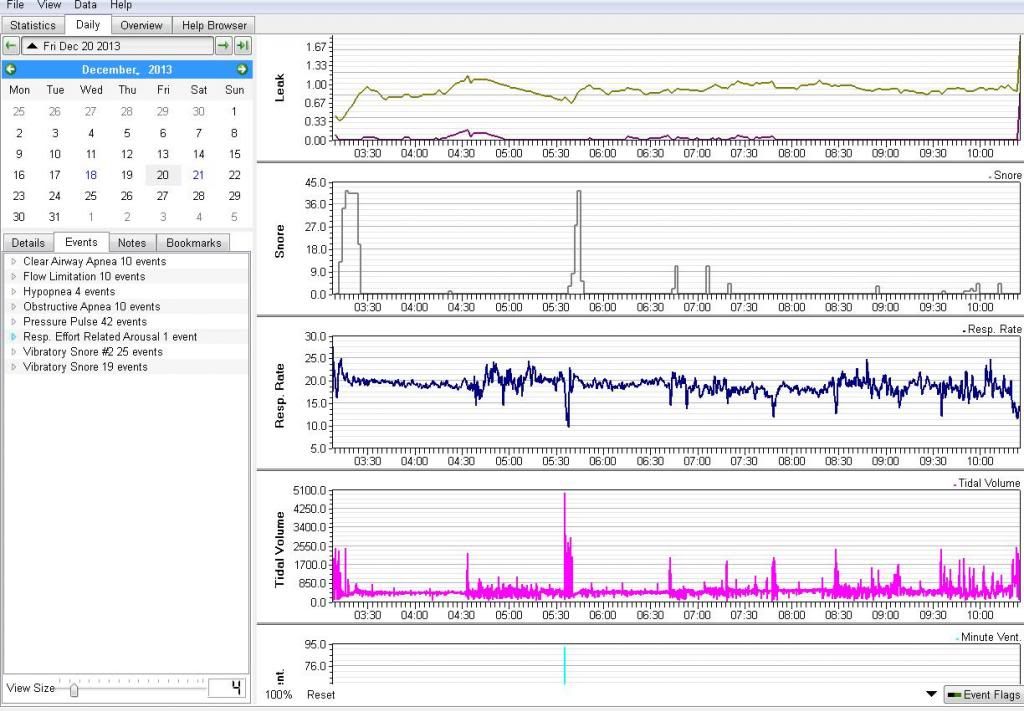Viewport: 1024px width, 711px height.
Task: Show next month in calendar header
Action: coord(242,69)
